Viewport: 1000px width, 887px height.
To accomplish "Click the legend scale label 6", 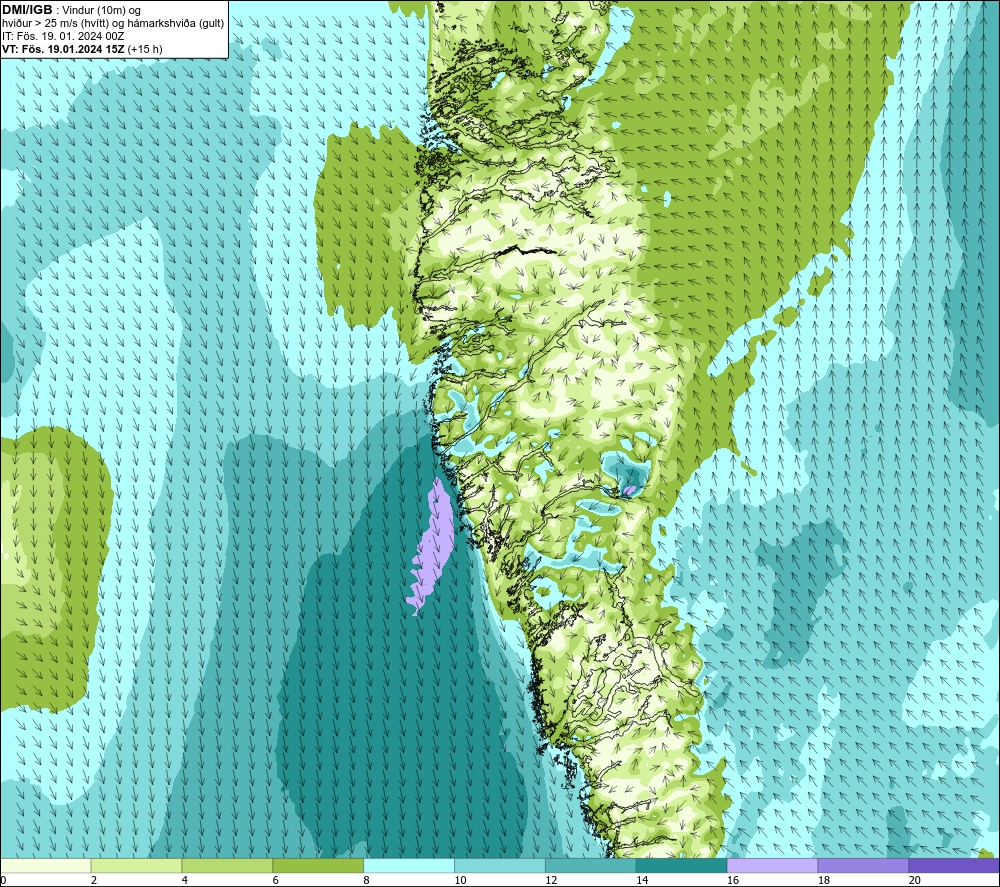I will (276, 880).
